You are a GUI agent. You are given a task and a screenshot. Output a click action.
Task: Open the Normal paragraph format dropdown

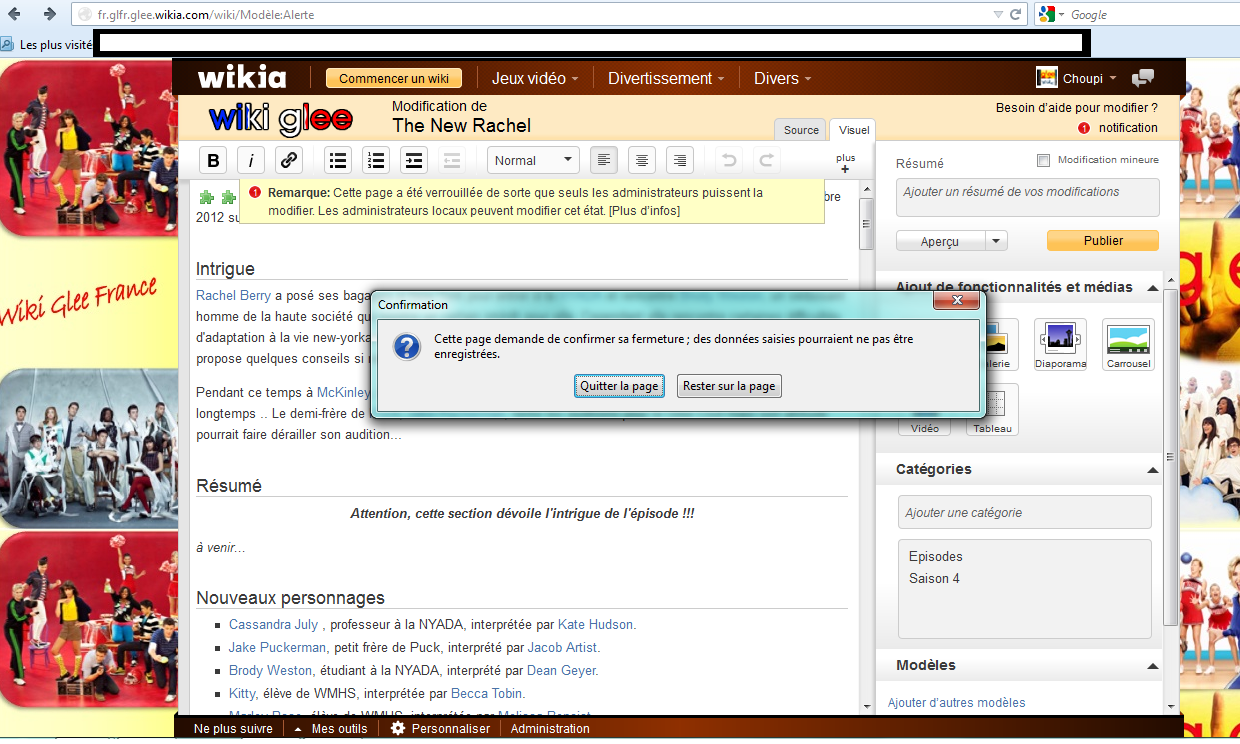(x=533, y=160)
